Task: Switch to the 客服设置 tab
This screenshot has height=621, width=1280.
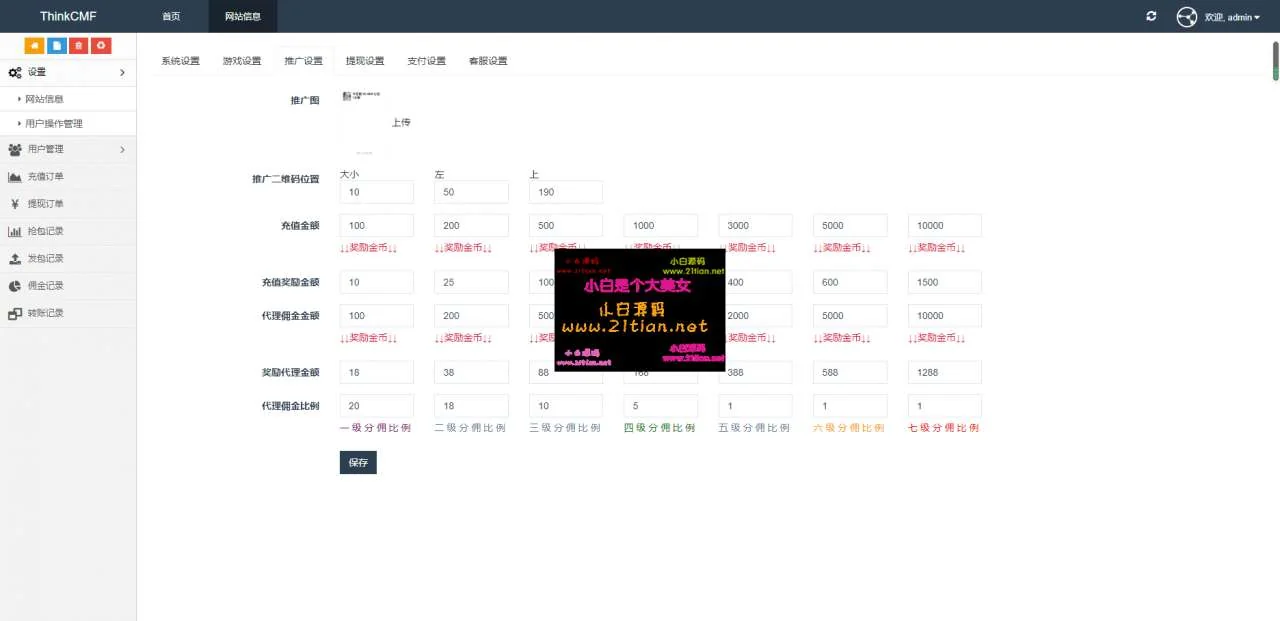Action: (x=488, y=61)
